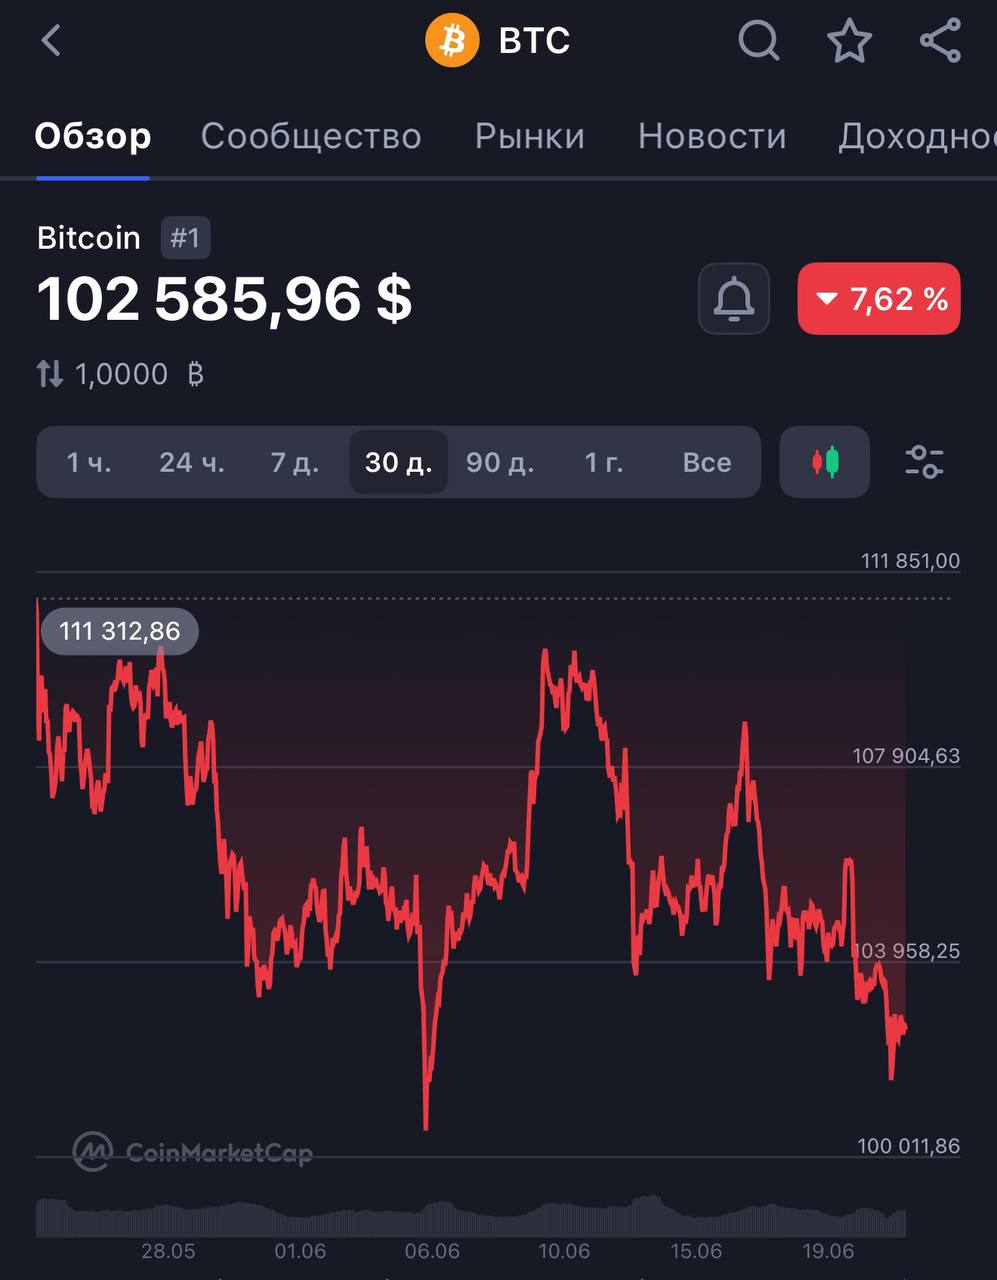Tap the back arrow icon
This screenshot has height=1280, width=997.
[51, 41]
